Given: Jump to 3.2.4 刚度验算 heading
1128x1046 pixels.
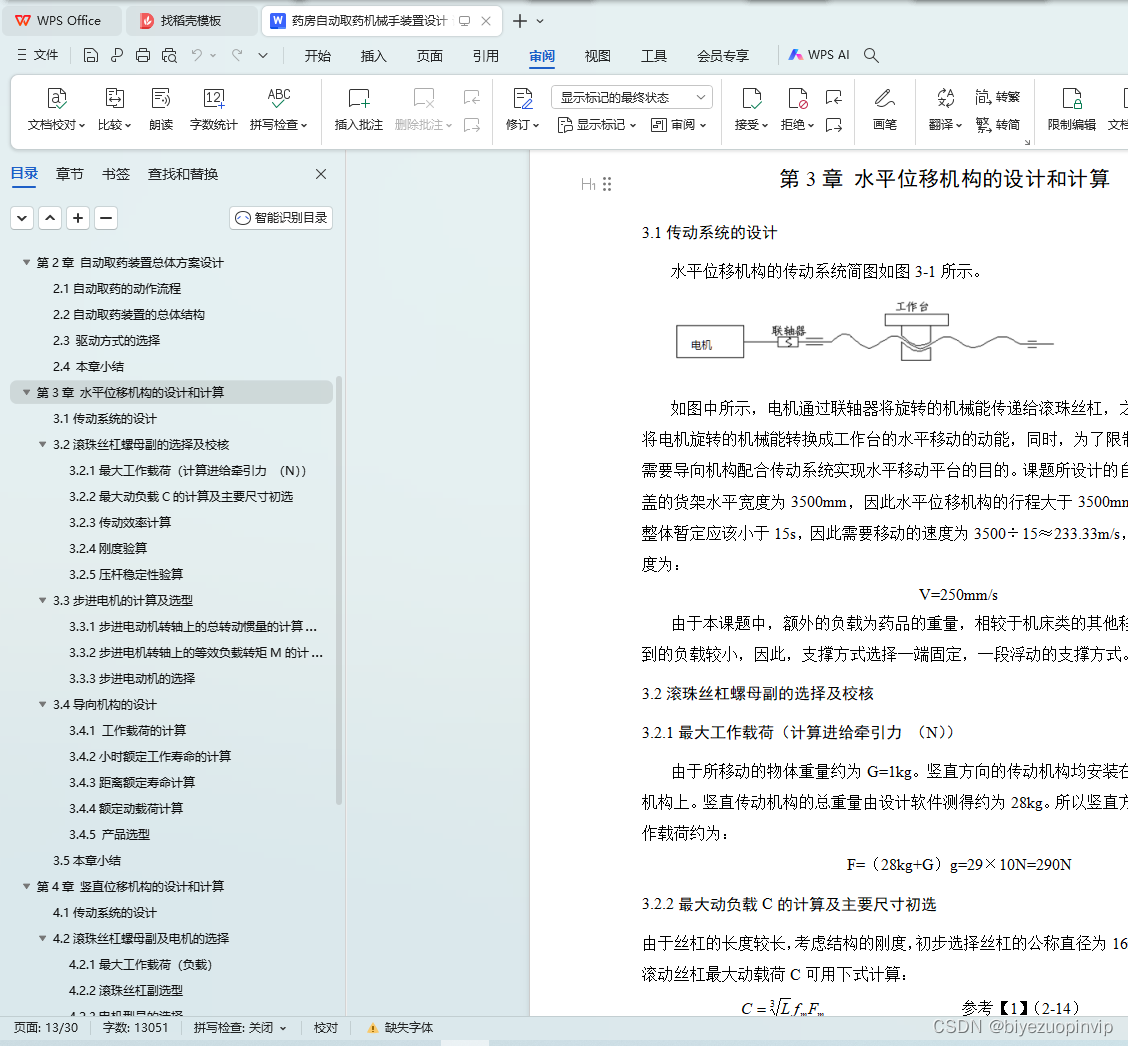Looking at the screenshot, I should [108, 548].
